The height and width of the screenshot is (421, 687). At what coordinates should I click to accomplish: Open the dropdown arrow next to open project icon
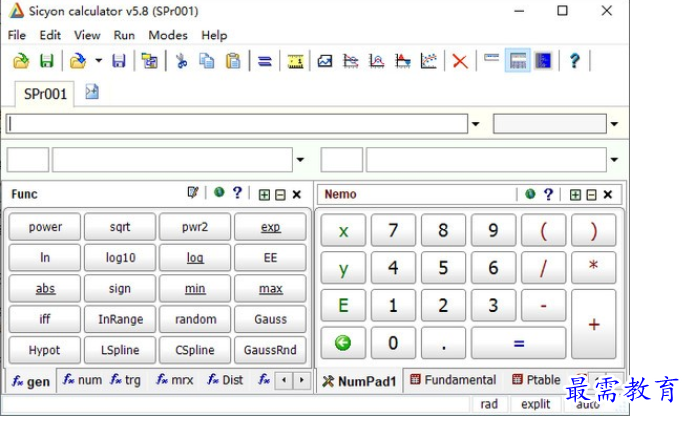(x=99, y=61)
